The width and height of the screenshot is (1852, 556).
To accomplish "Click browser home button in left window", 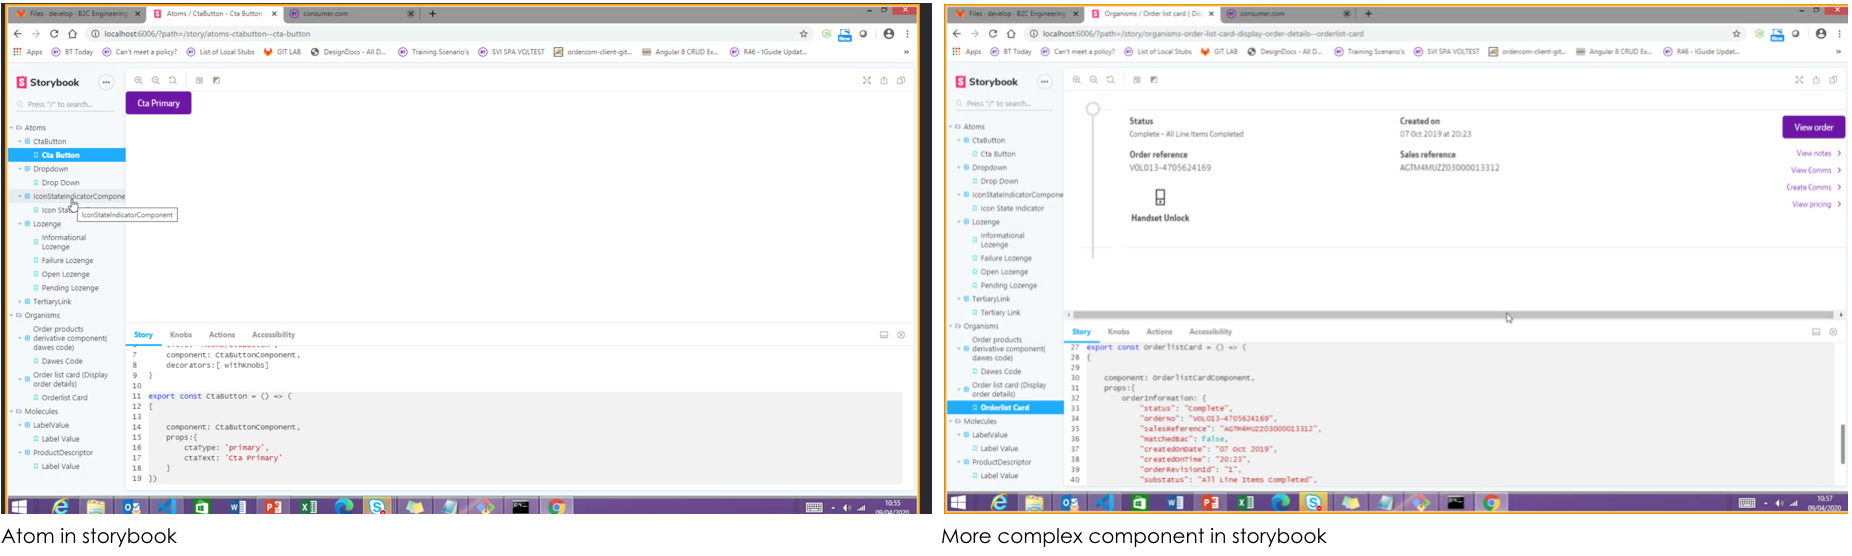I will (x=72, y=33).
